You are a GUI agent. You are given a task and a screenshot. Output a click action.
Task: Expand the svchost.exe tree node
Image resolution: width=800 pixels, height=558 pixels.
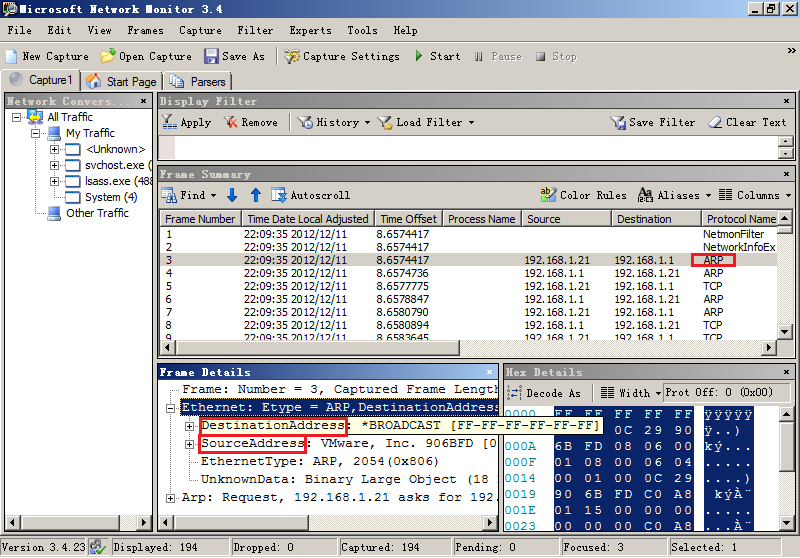tap(54, 165)
